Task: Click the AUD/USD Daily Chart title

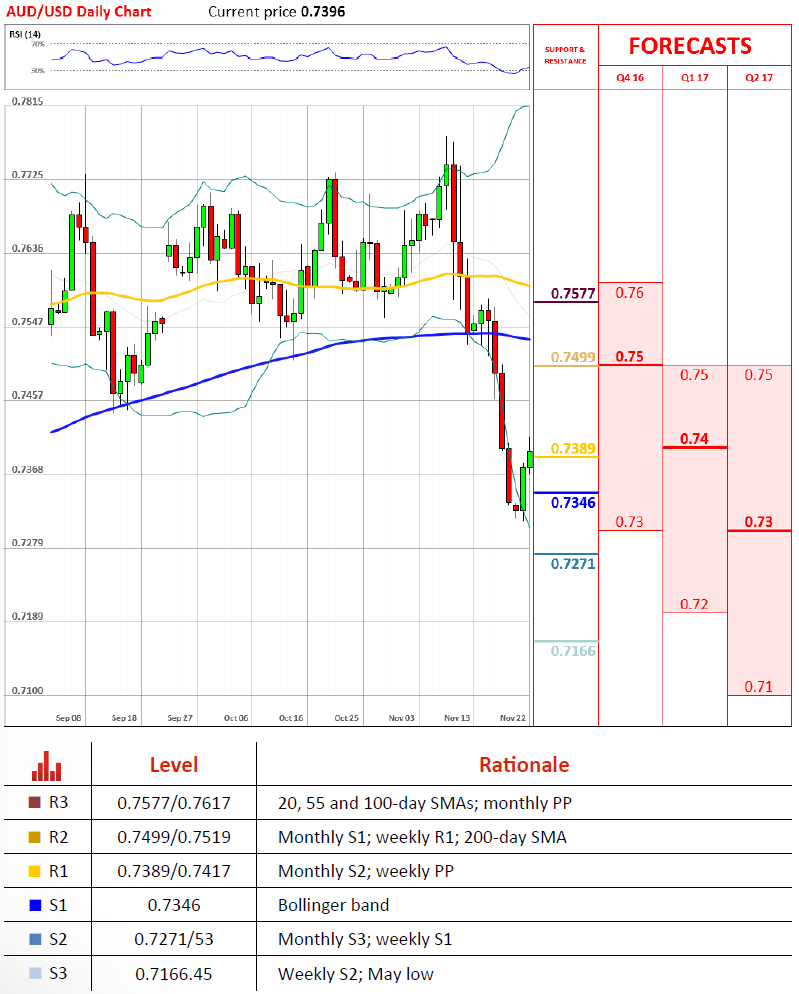Action: tap(79, 11)
